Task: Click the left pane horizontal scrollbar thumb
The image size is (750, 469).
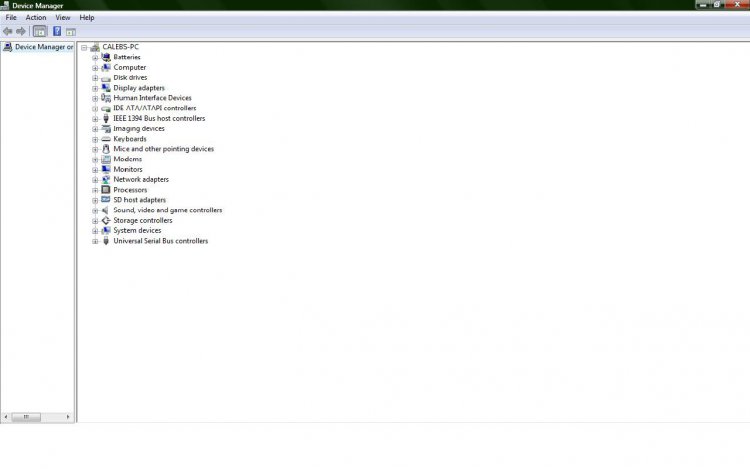Action: coord(26,417)
